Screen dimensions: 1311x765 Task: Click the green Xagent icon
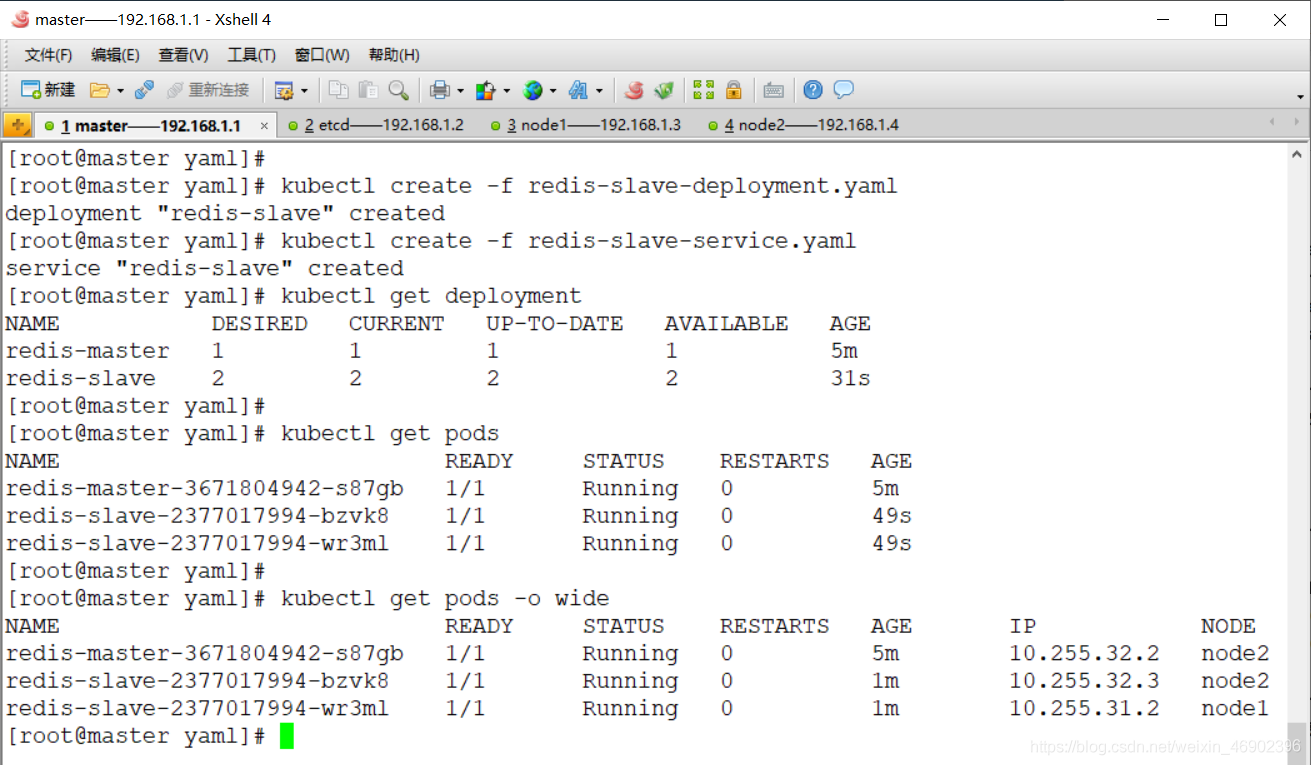(664, 90)
